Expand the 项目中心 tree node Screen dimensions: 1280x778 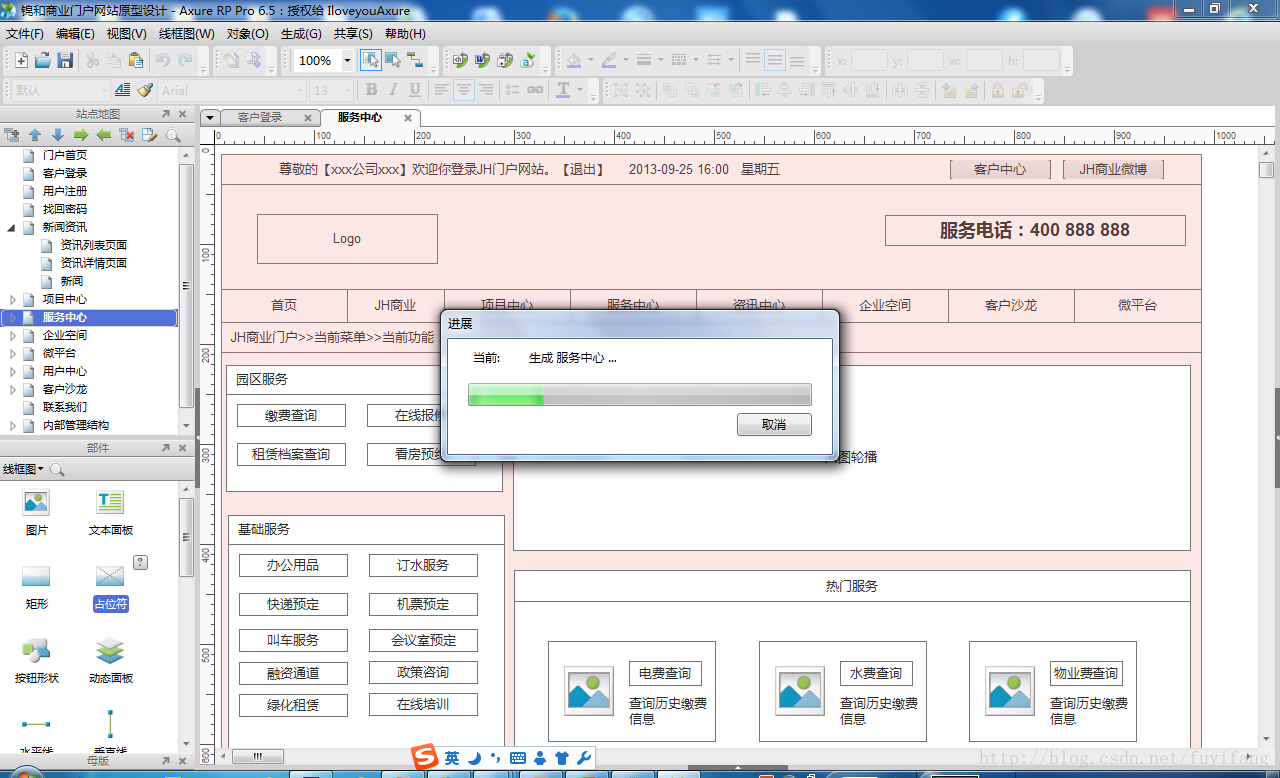click(x=12, y=299)
